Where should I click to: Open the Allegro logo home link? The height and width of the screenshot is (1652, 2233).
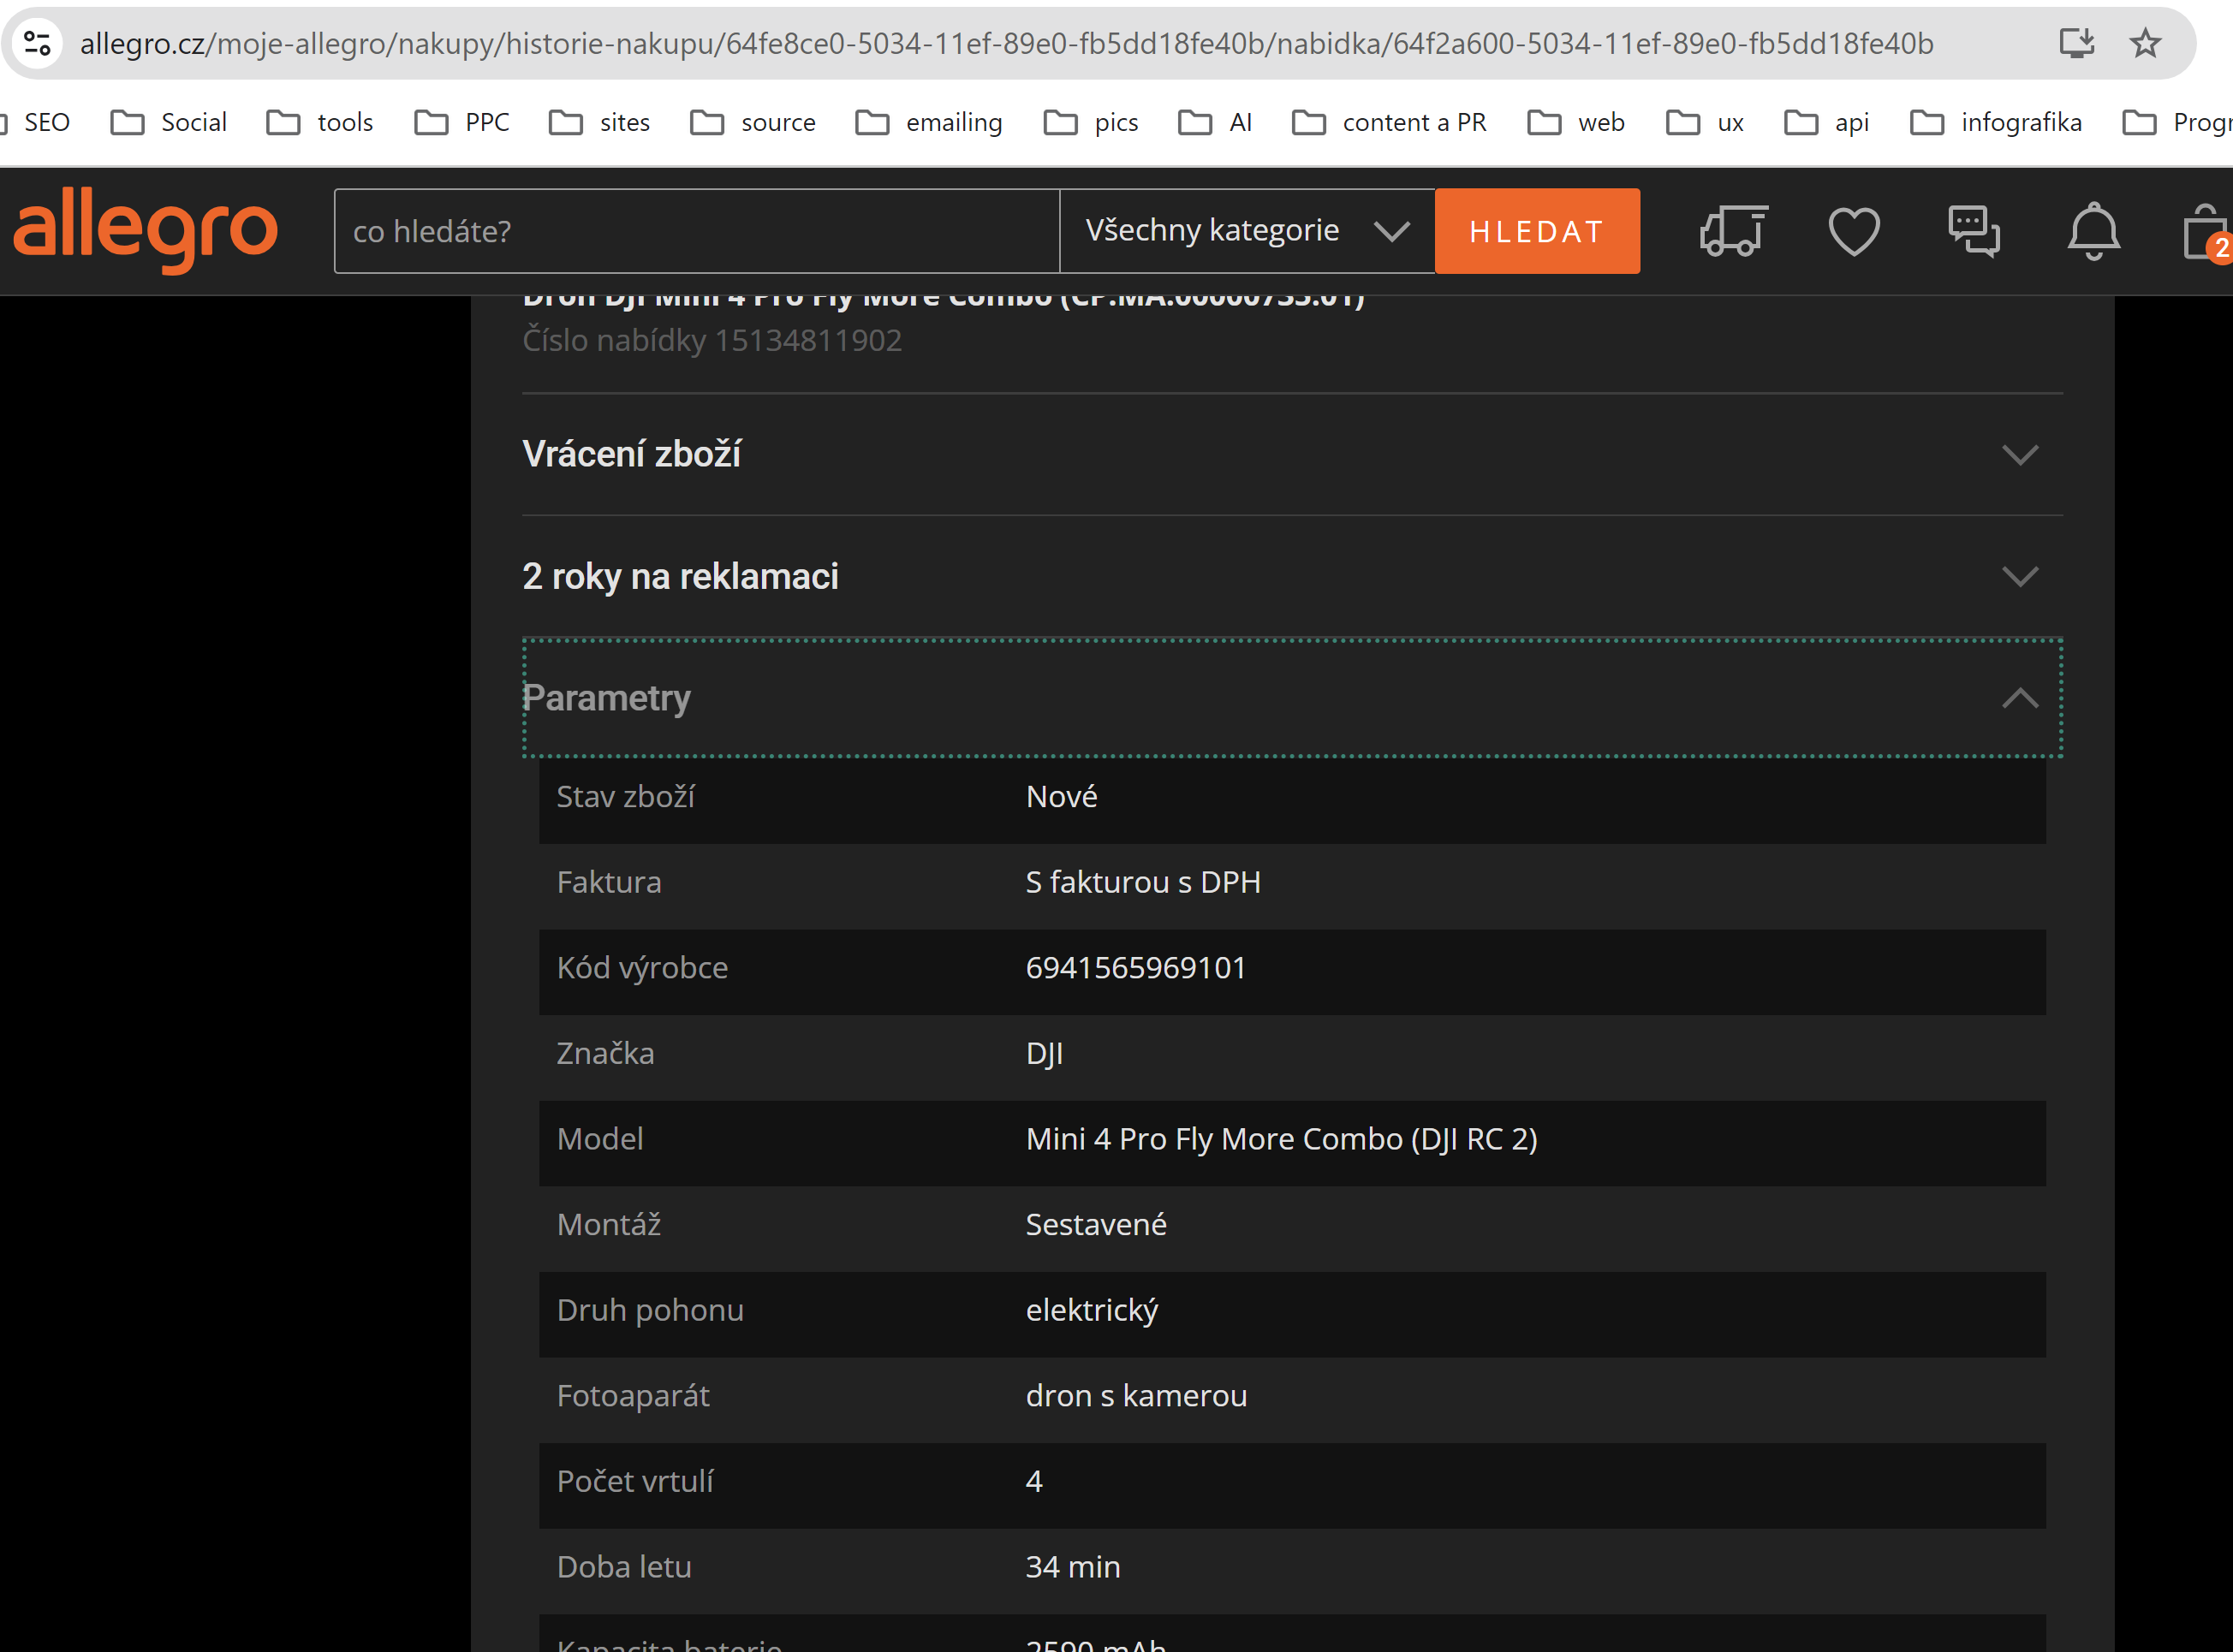coord(145,229)
